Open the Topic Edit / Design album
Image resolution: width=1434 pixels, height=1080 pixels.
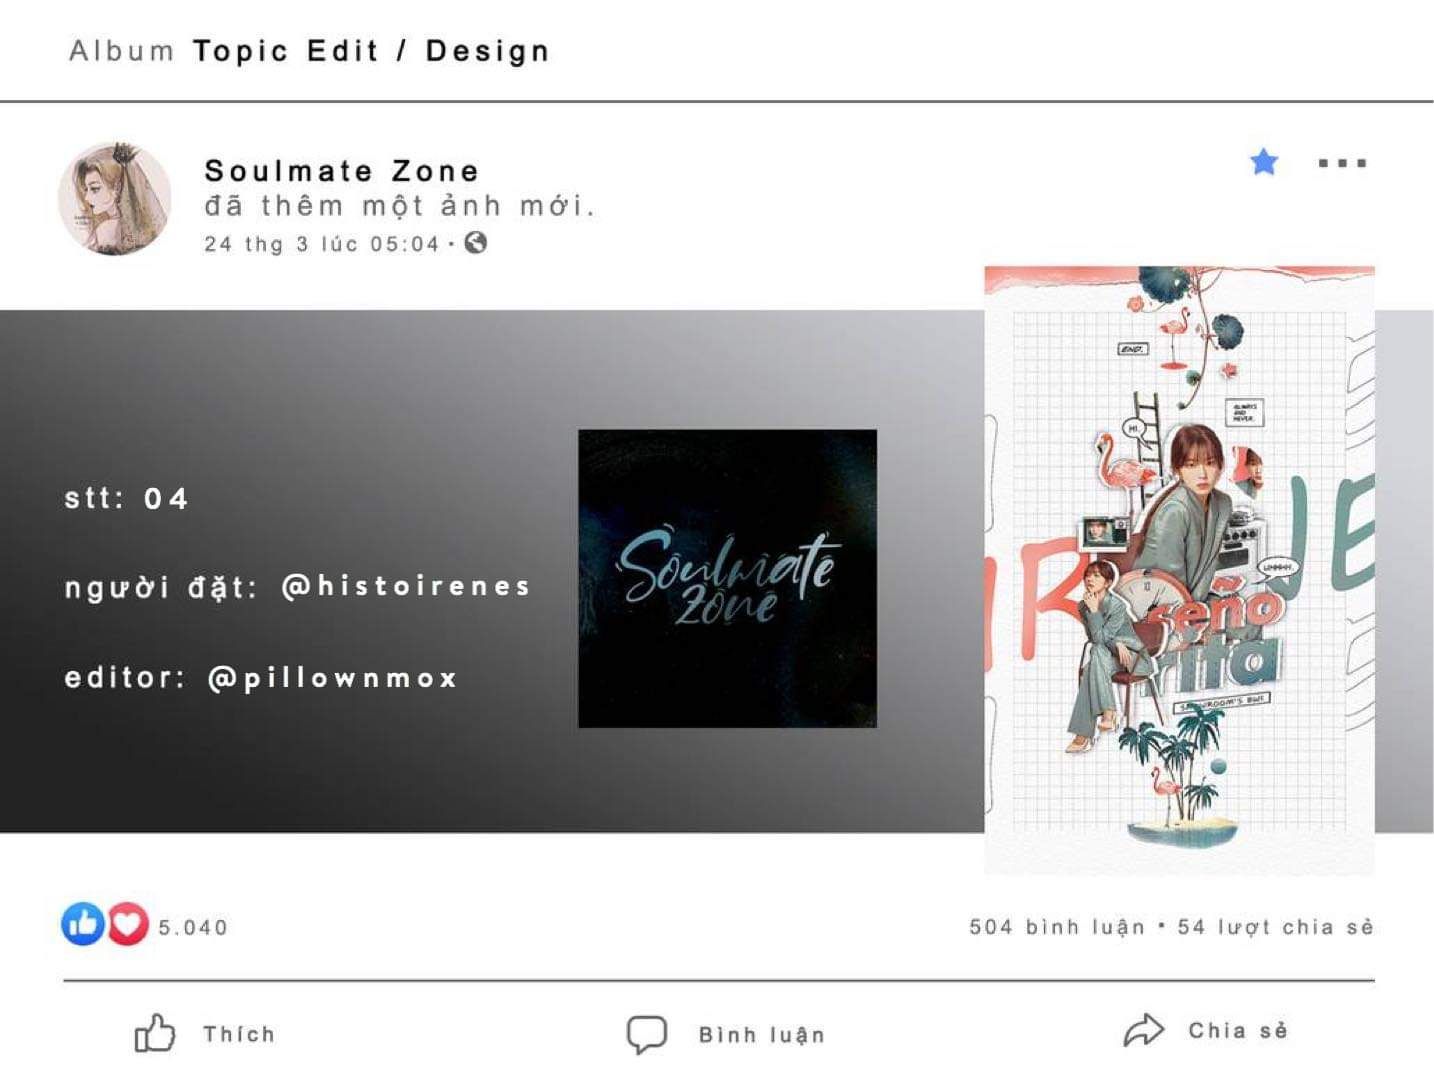(x=371, y=51)
